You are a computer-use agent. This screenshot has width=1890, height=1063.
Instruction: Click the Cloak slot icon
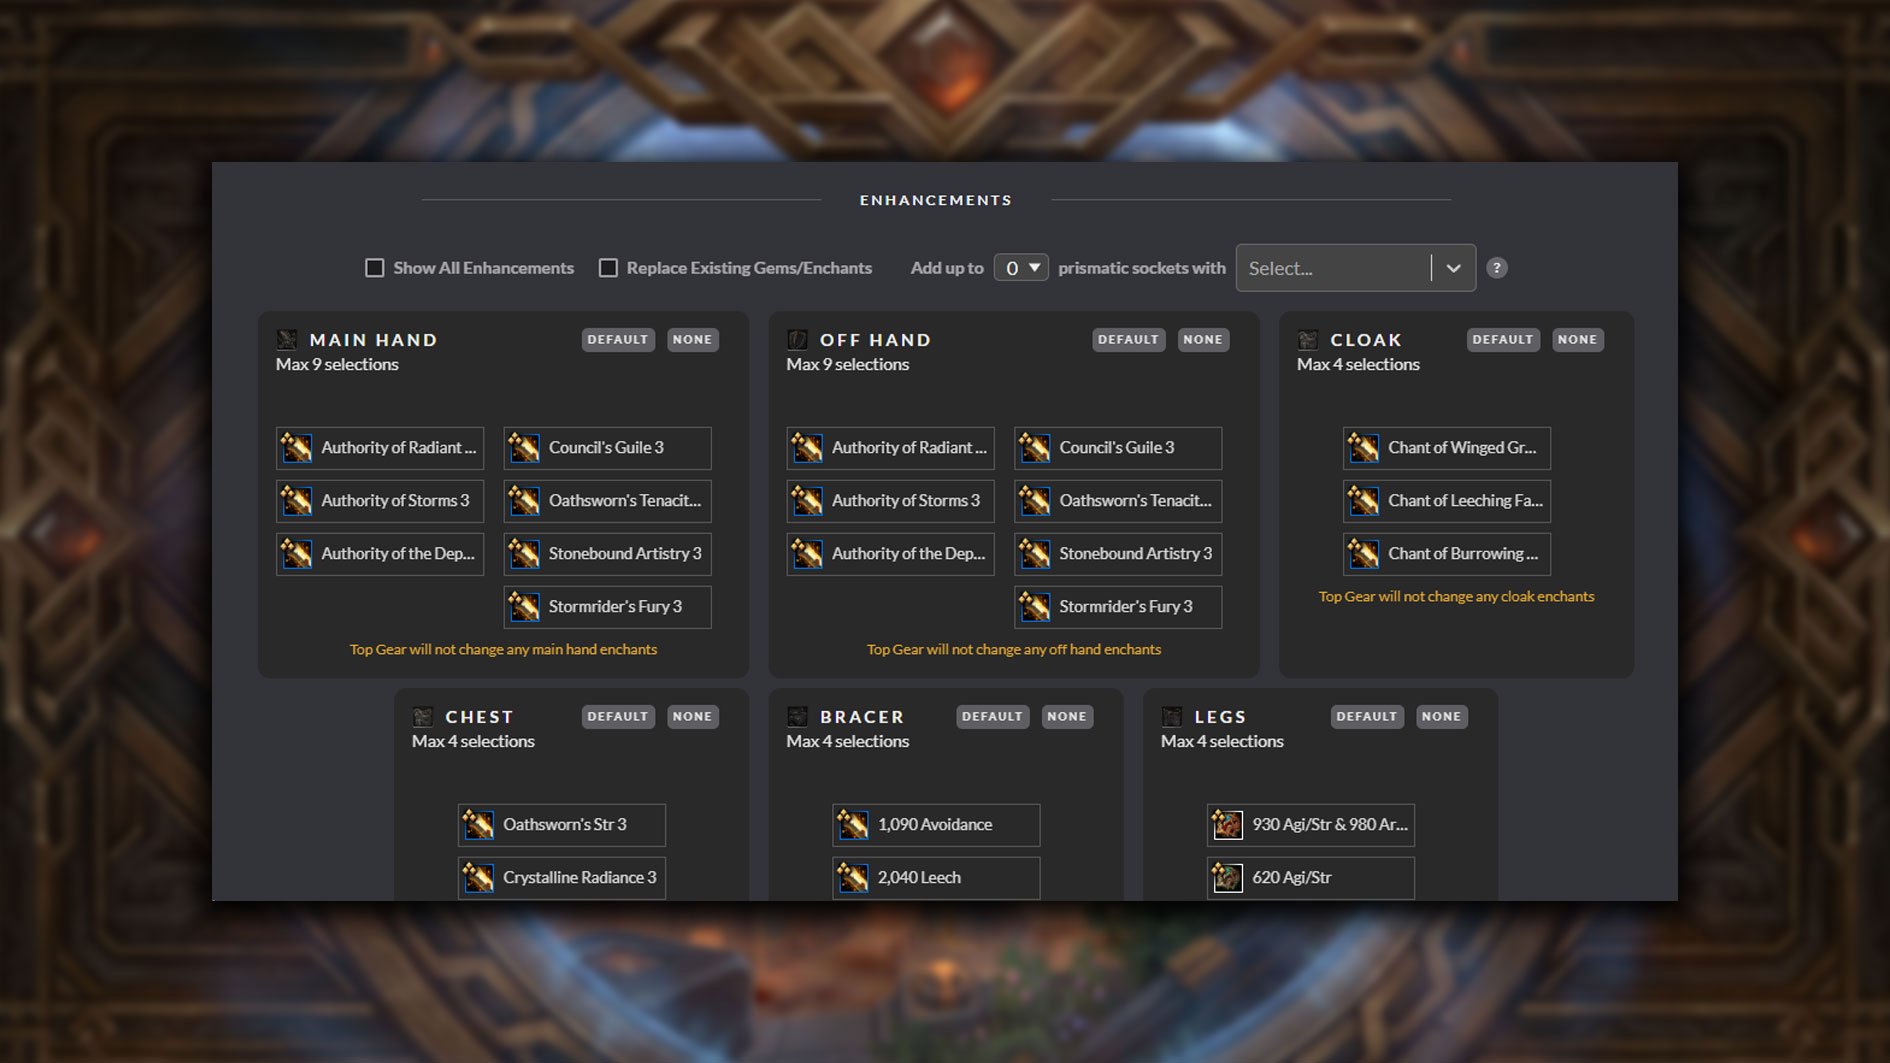point(1308,340)
